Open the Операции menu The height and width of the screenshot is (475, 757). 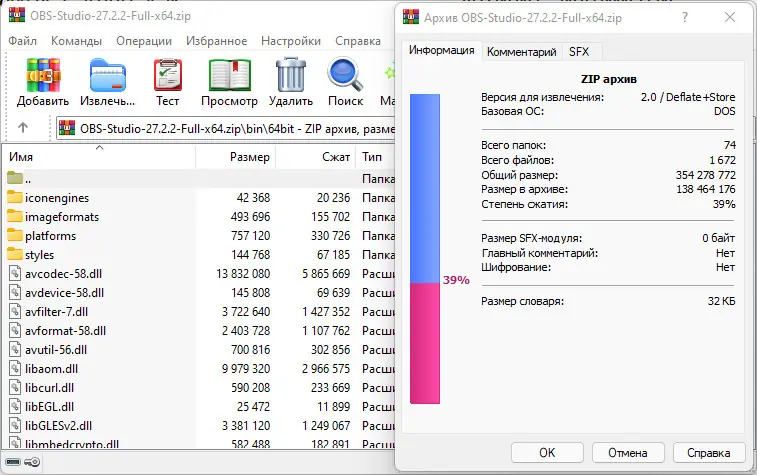[144, 41]
